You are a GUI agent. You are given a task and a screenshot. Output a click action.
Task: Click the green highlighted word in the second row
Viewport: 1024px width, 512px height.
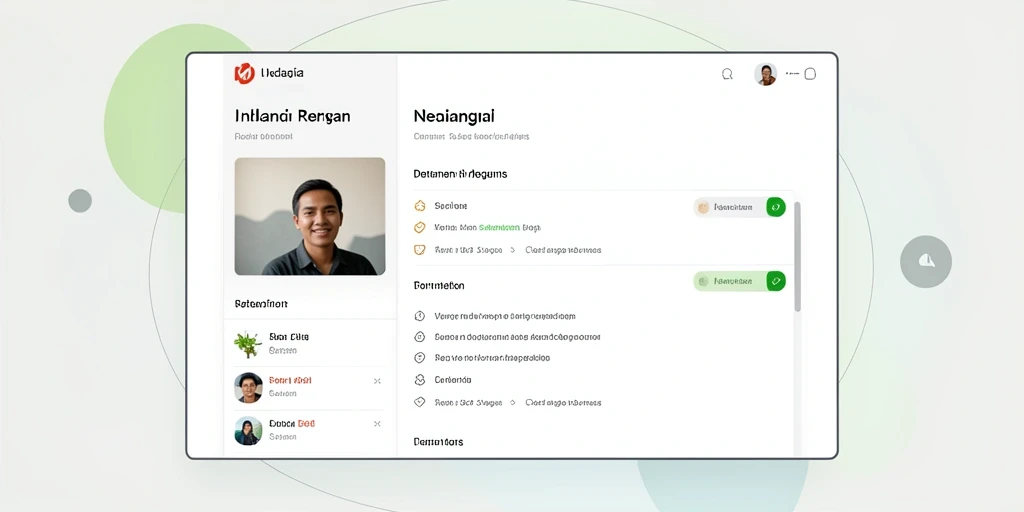499,227
